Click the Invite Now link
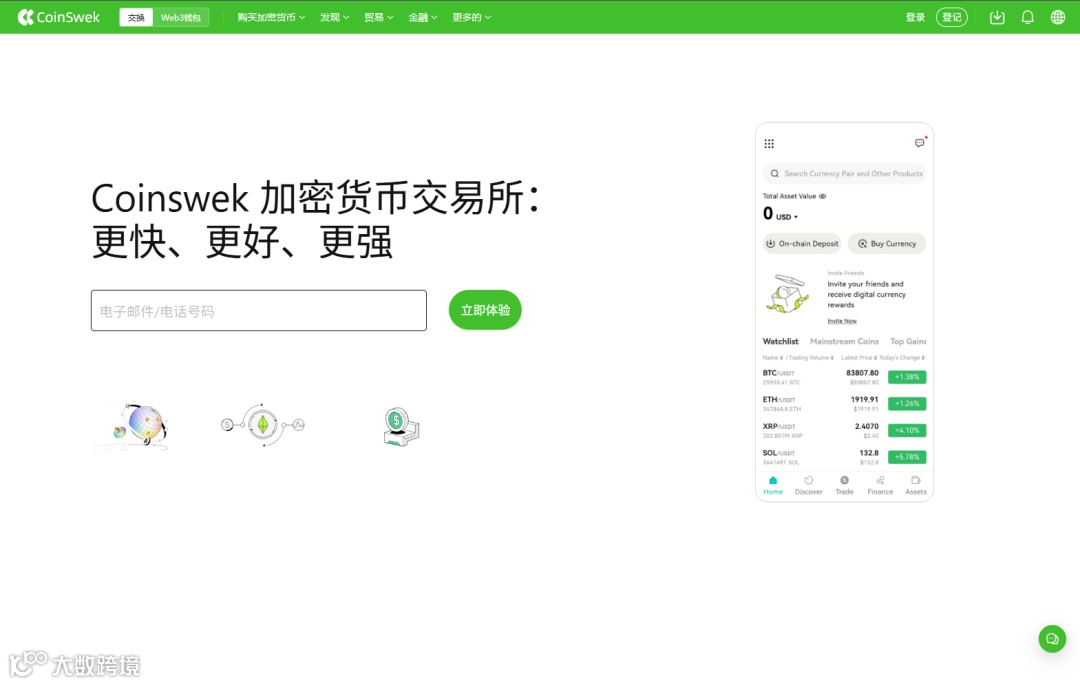Viewport: 1080px width, 685px height. 842,321
